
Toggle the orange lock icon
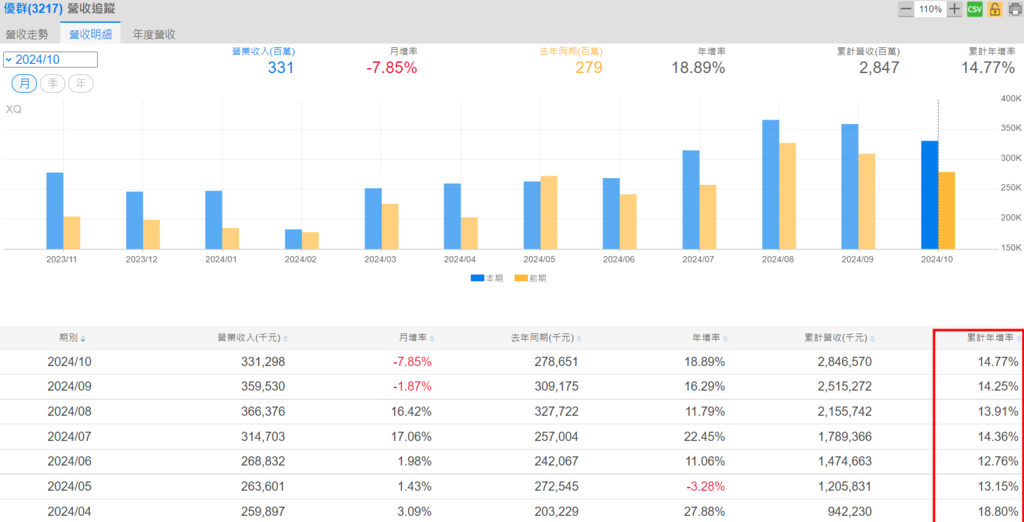pyautogui.click(x=995, y=9)
